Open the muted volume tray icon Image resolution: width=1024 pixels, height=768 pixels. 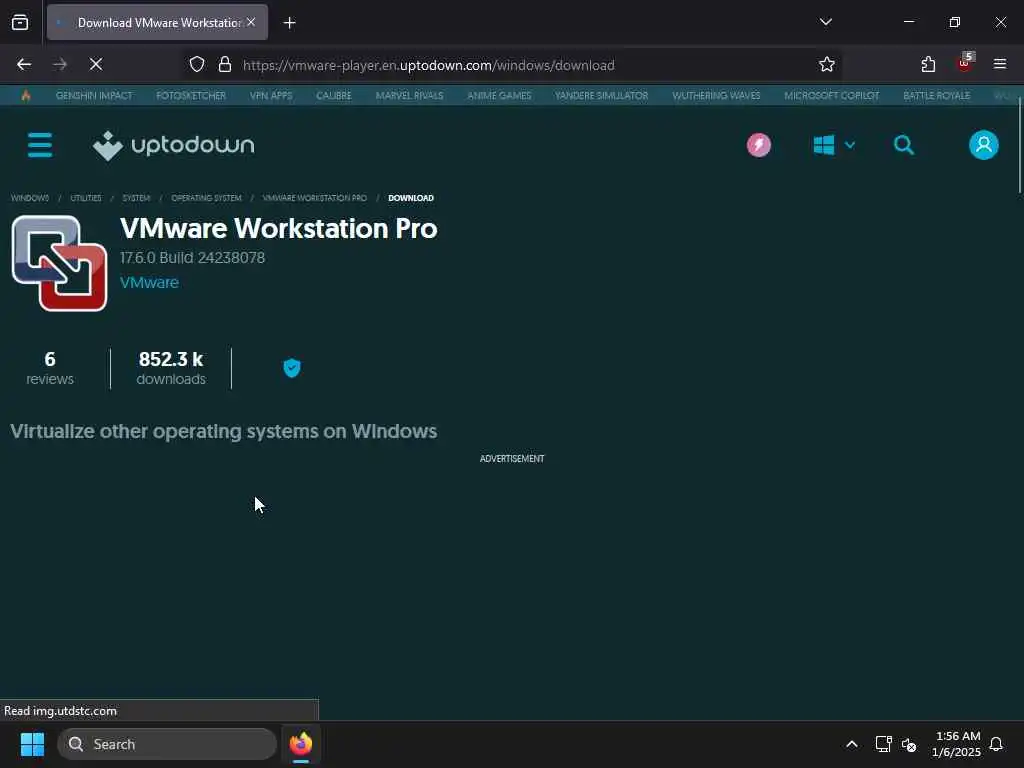[908, 744]
